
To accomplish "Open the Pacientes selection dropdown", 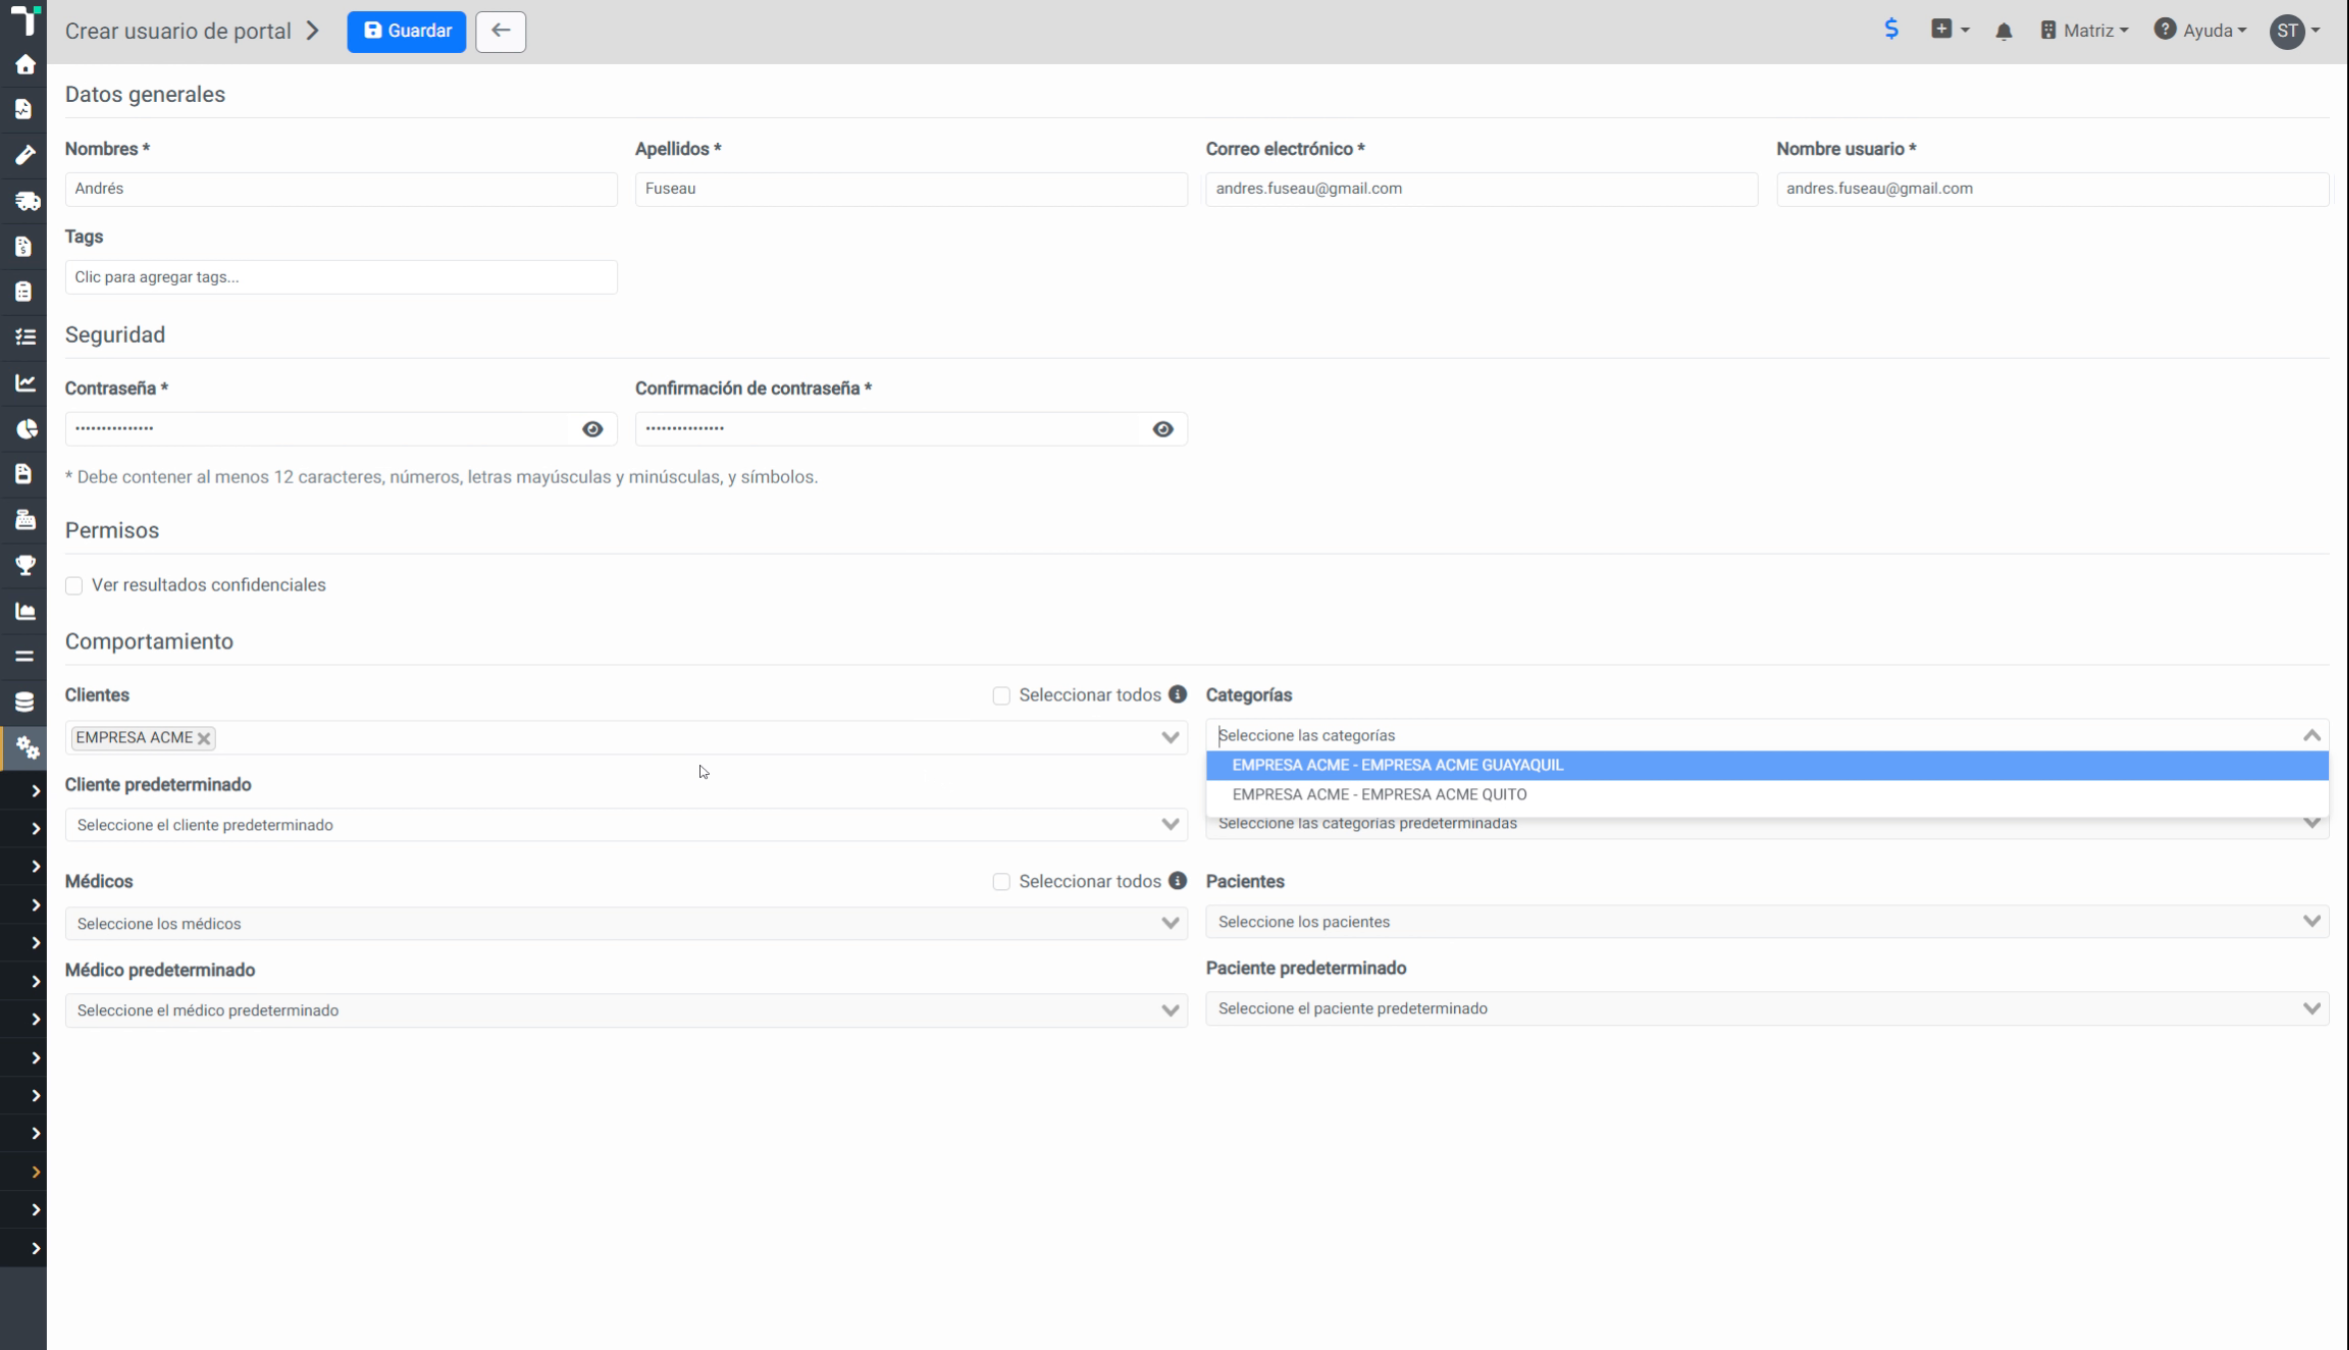I will pos(1767,921).
